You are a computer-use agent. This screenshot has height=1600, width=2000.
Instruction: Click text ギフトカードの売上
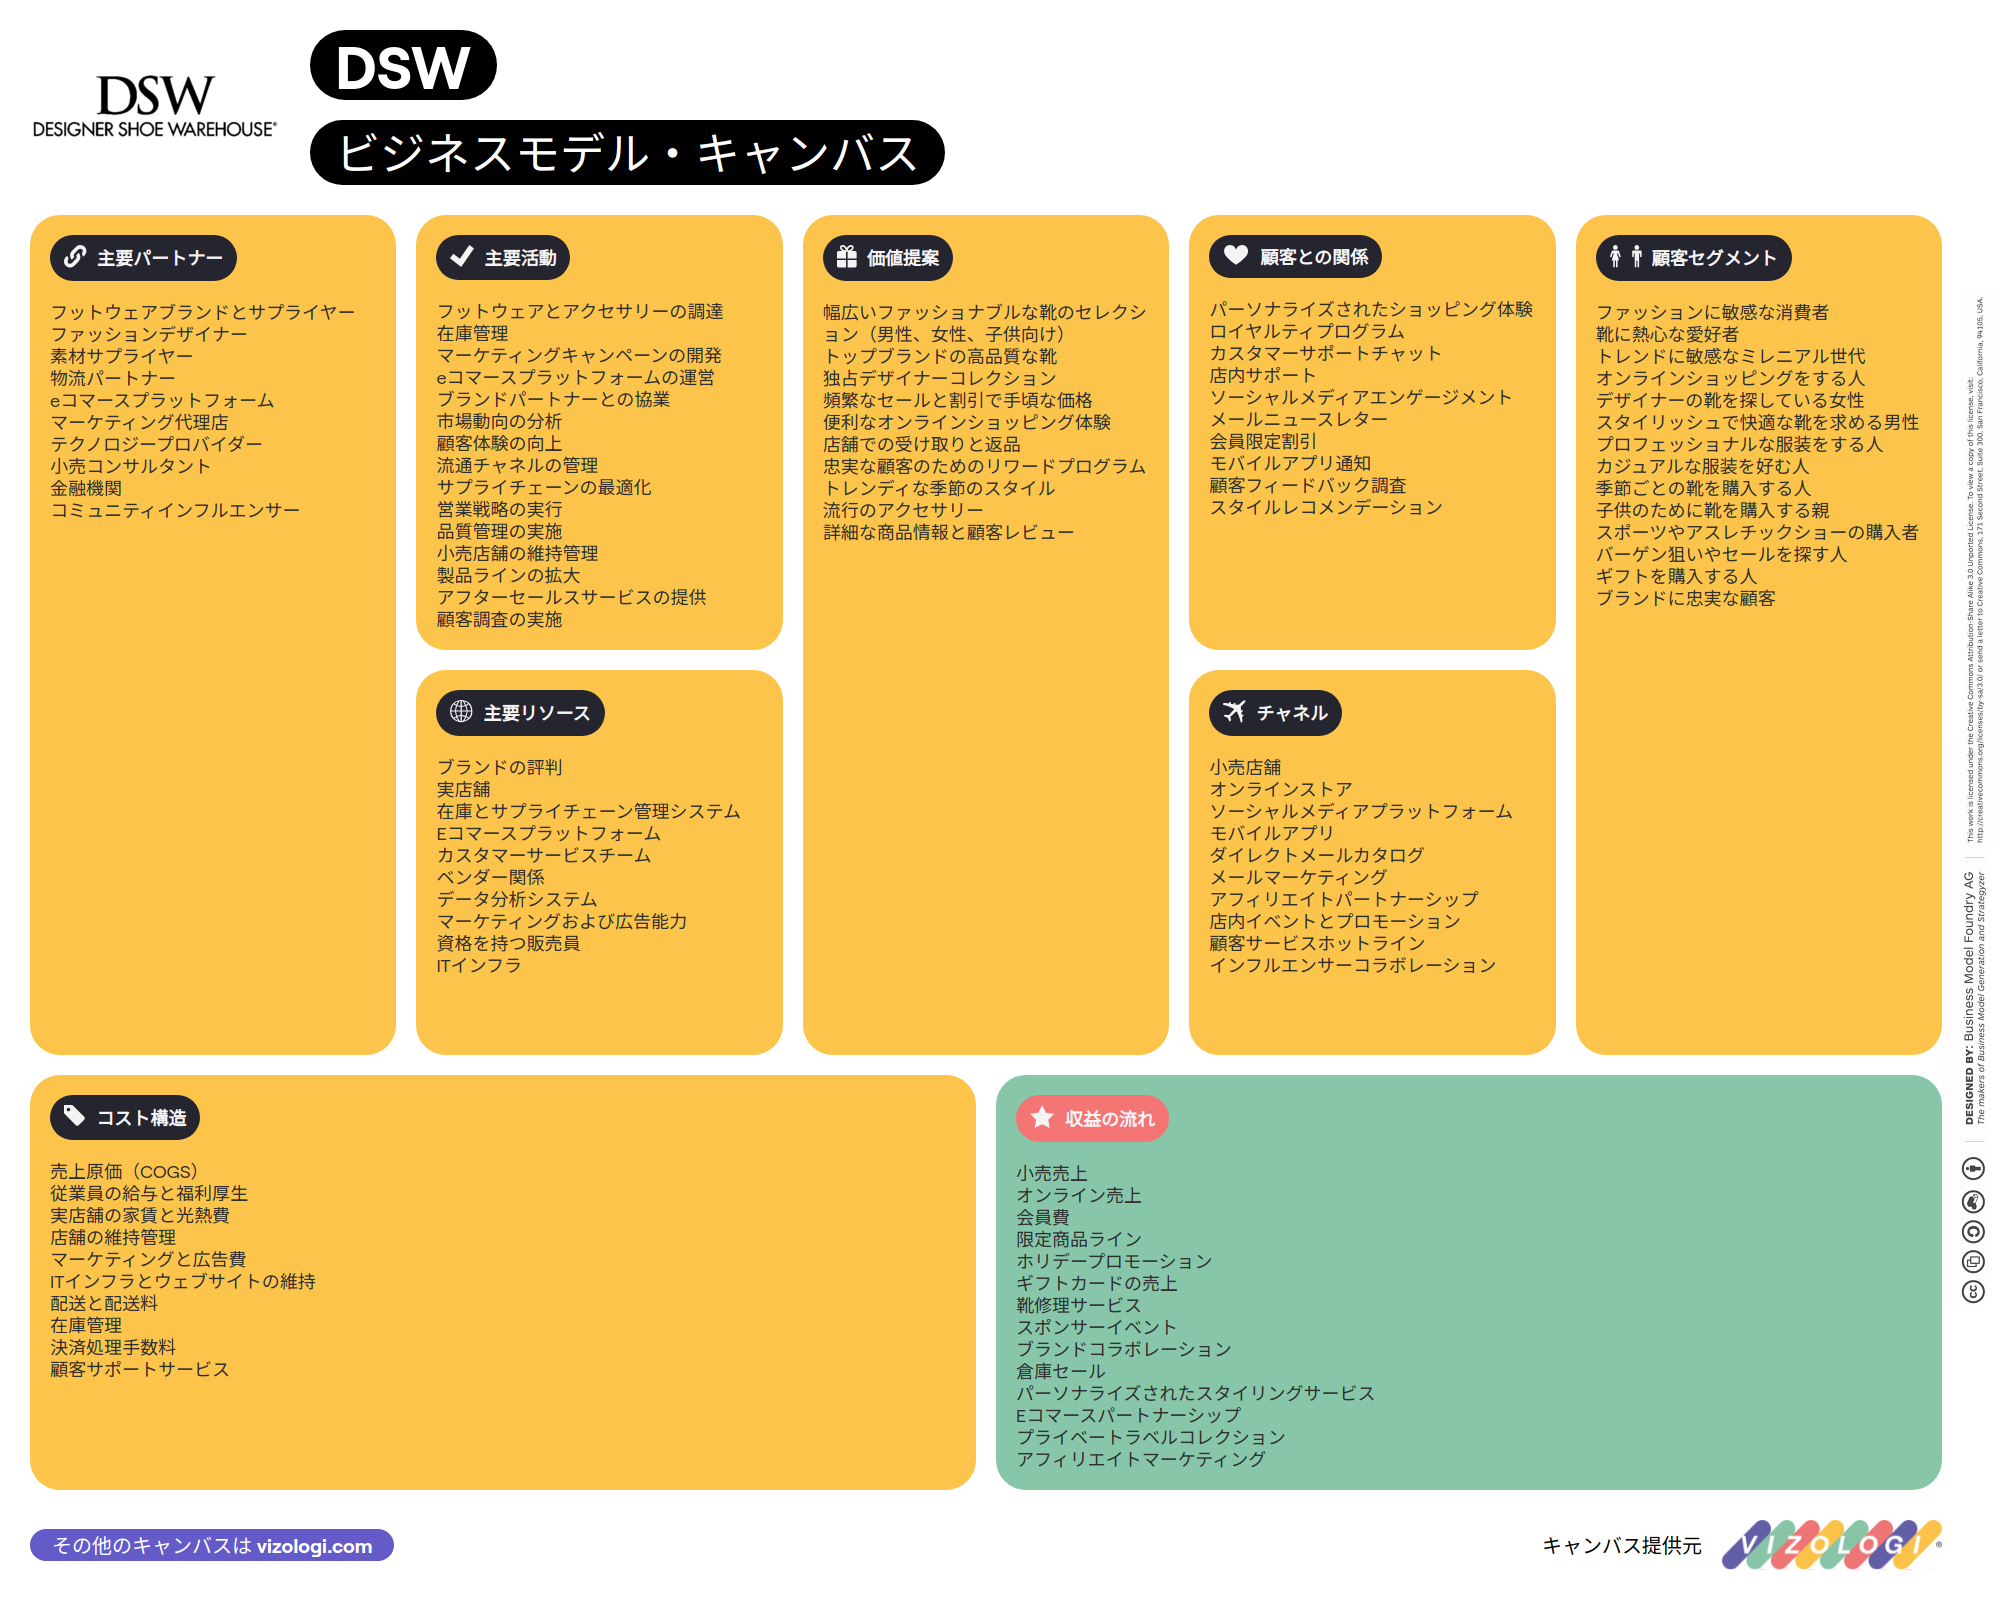pos(1097,1283)
